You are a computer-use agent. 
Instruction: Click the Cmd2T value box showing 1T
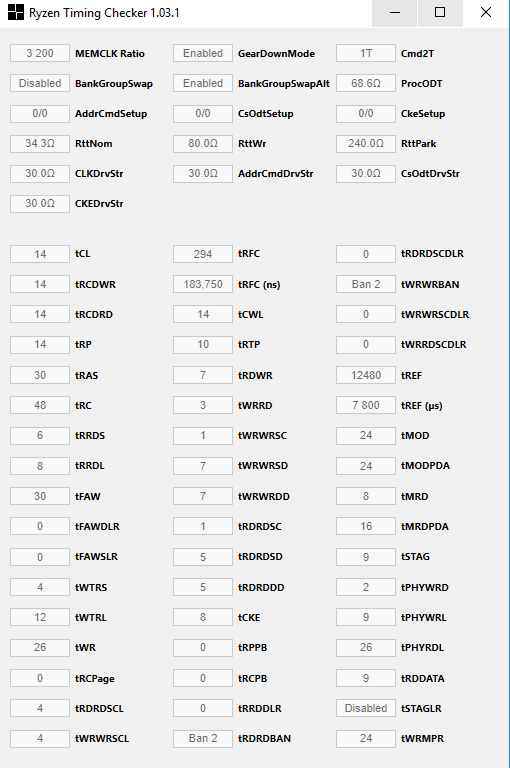365,53
